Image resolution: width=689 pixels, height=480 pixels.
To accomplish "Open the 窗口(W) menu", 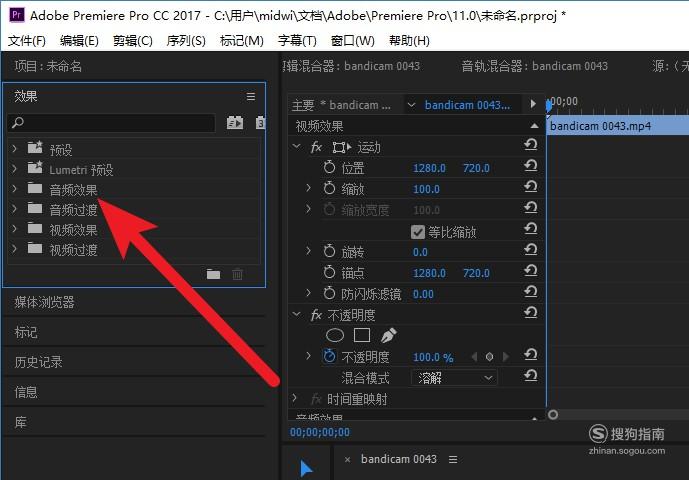I will pyautogui.click(x=352, y=41).
